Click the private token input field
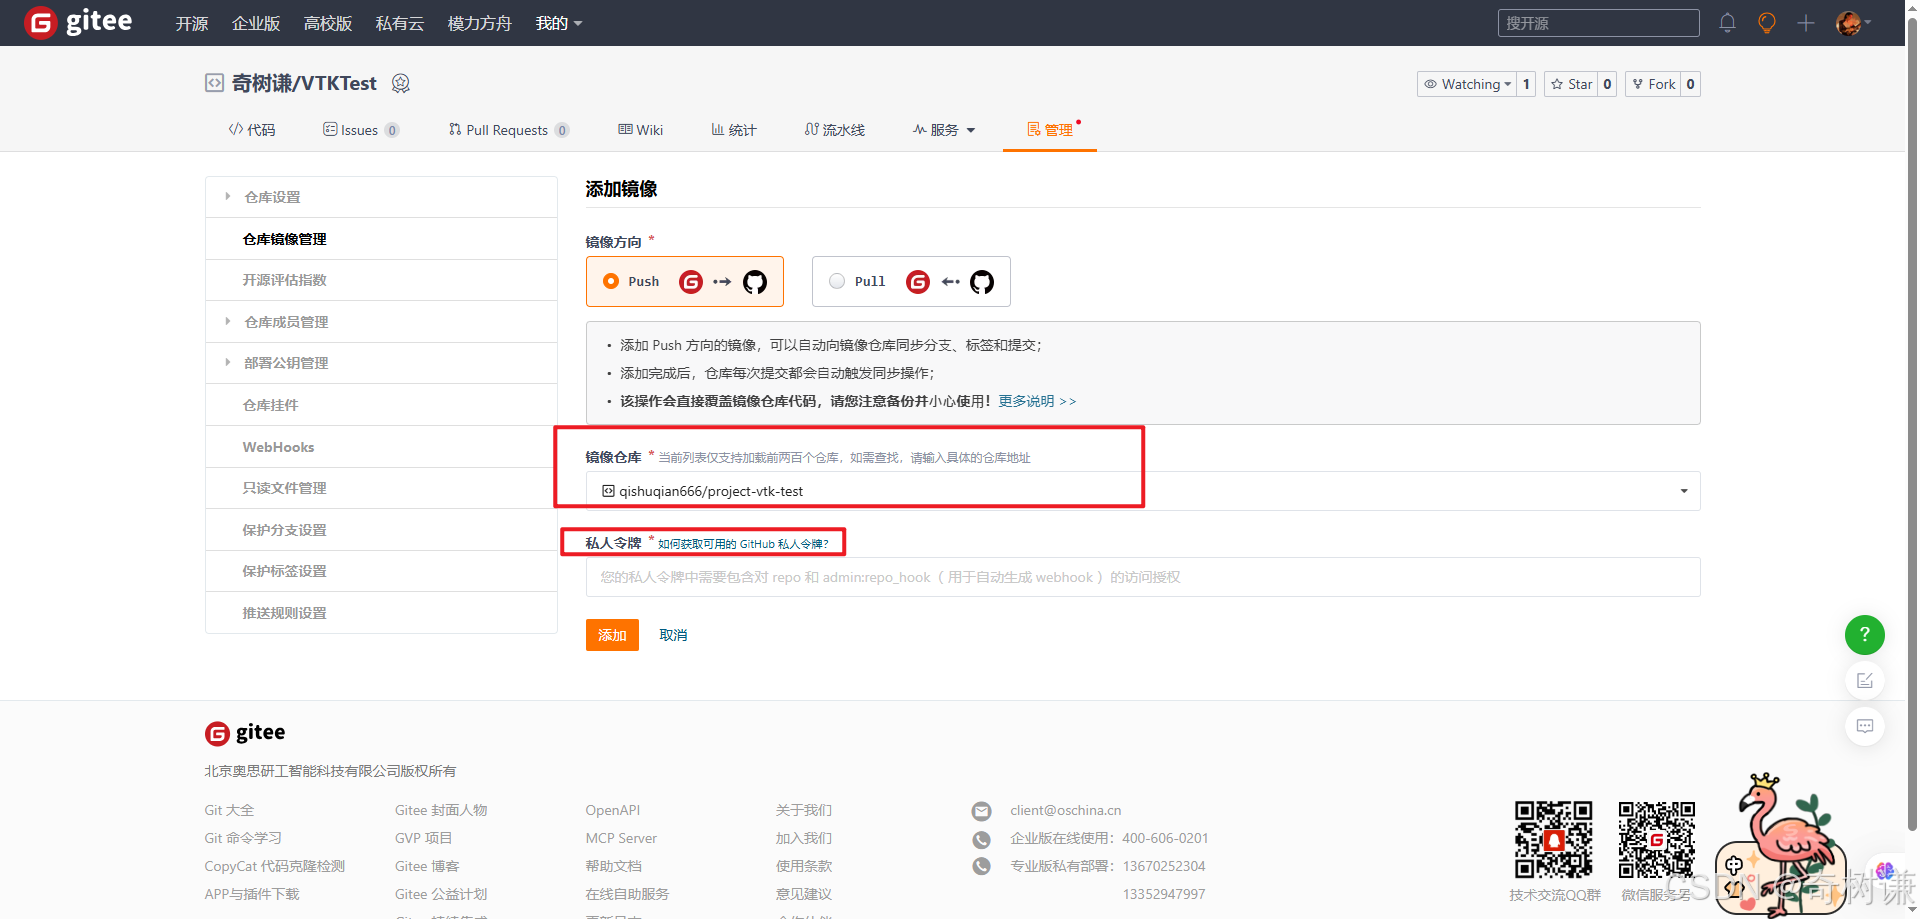The image size is (1920, 919). pyautogui.click(x=1143, y=577)
